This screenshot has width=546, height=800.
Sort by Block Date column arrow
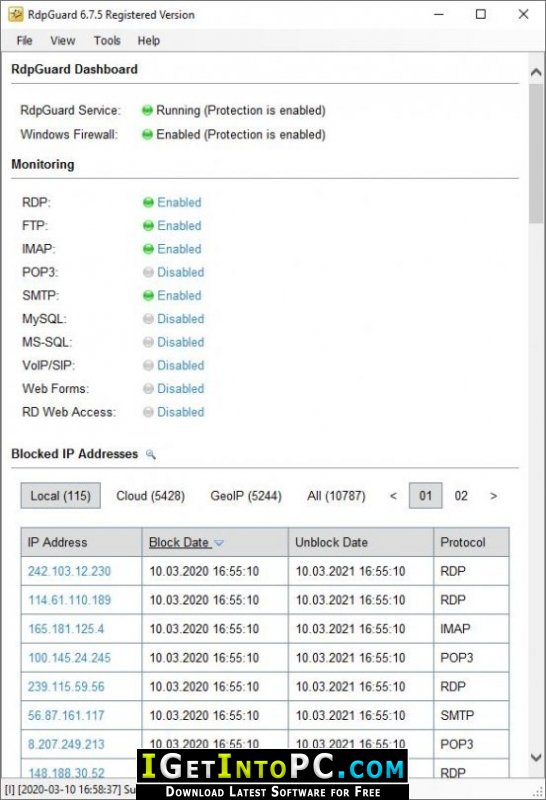coord(219,543)
